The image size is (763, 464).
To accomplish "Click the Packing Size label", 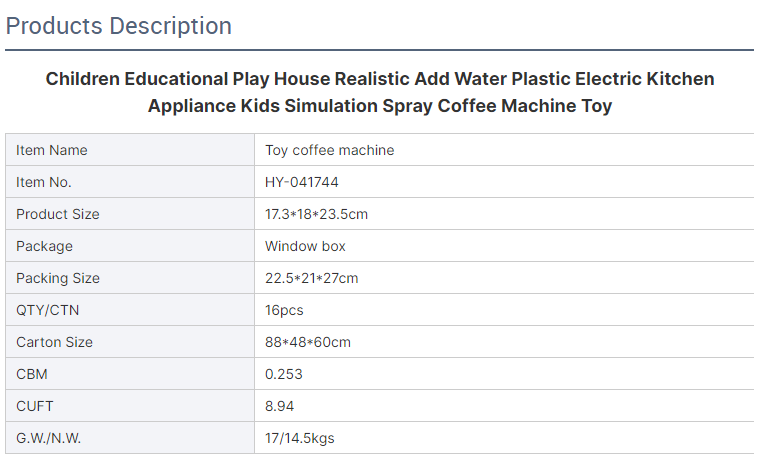I will (58, 278).
